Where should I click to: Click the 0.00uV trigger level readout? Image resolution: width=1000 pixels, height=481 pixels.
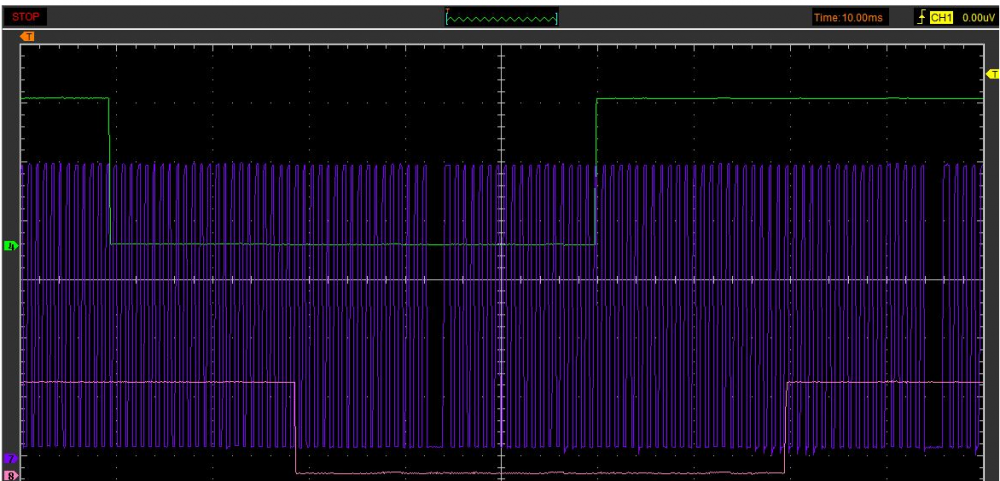pos(976,18)
